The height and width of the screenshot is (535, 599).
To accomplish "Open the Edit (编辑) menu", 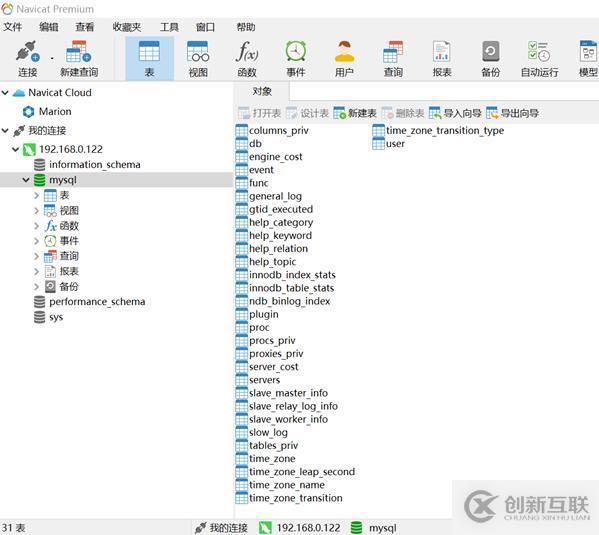I will click(x=49, y=27).
